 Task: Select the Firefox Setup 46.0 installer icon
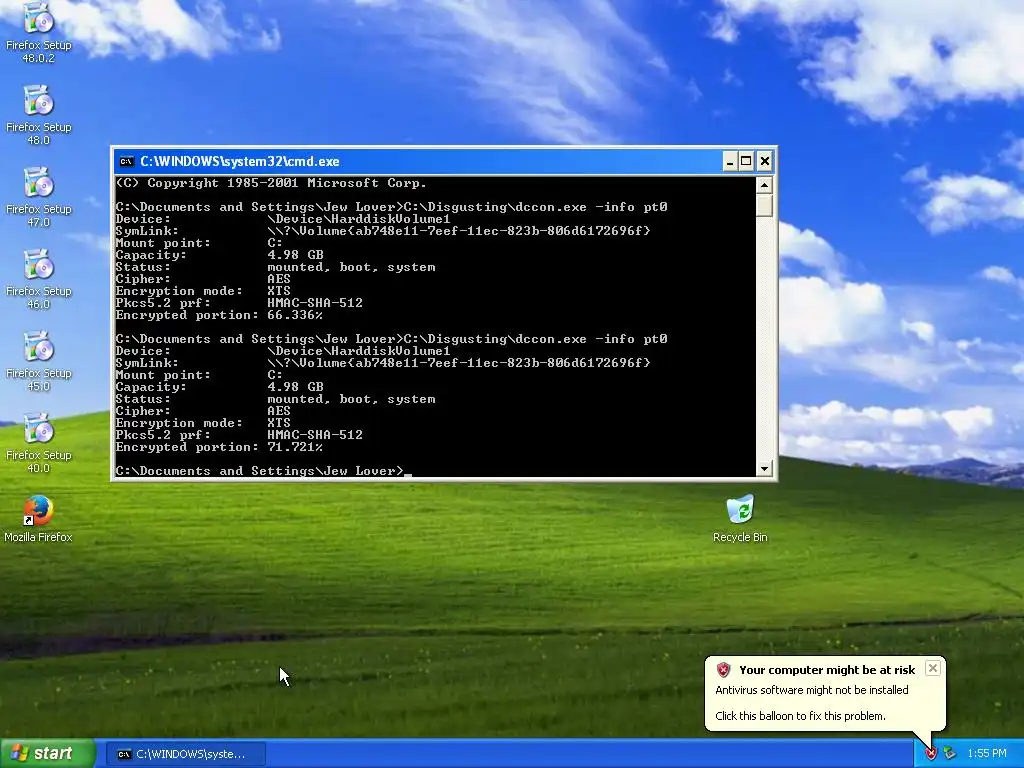click(39, 279)
